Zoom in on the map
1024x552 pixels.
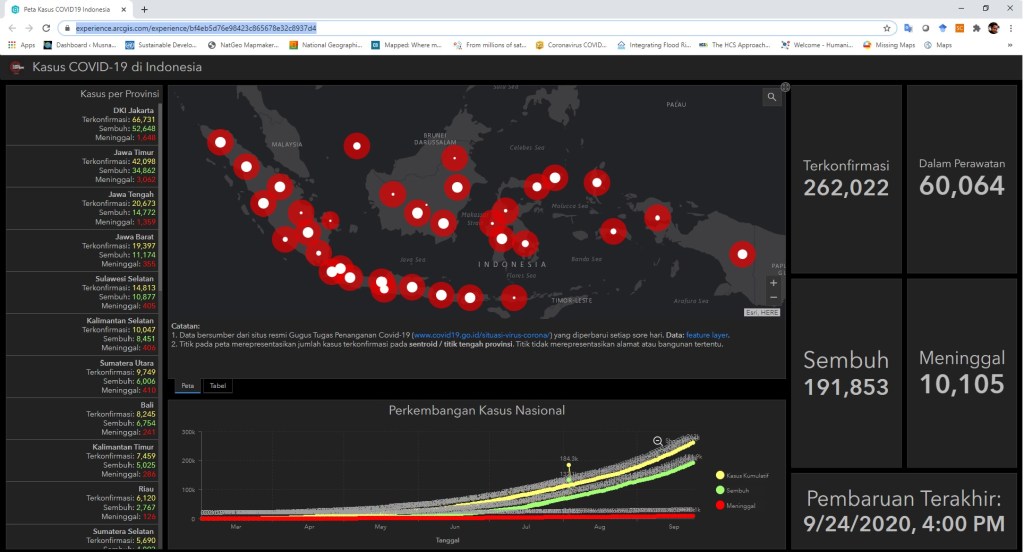(773, 283)
